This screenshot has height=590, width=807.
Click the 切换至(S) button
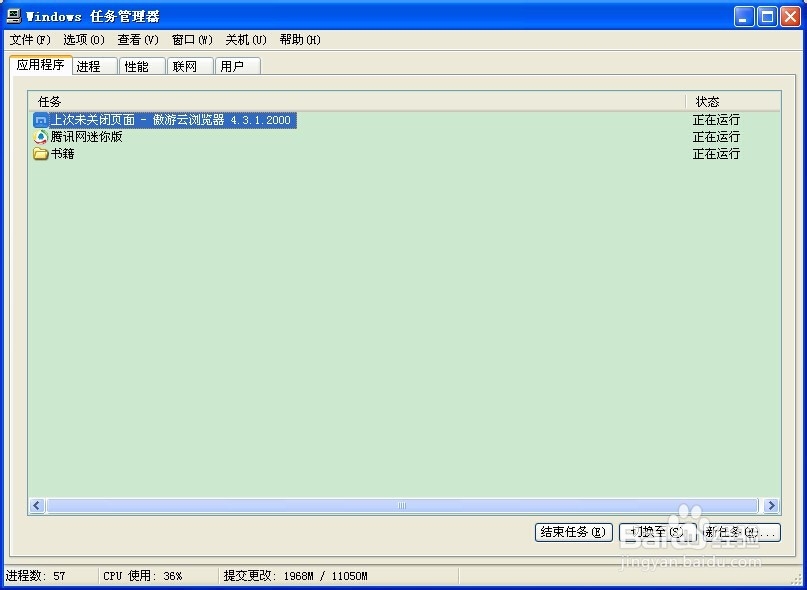click(x=658, y=532)
